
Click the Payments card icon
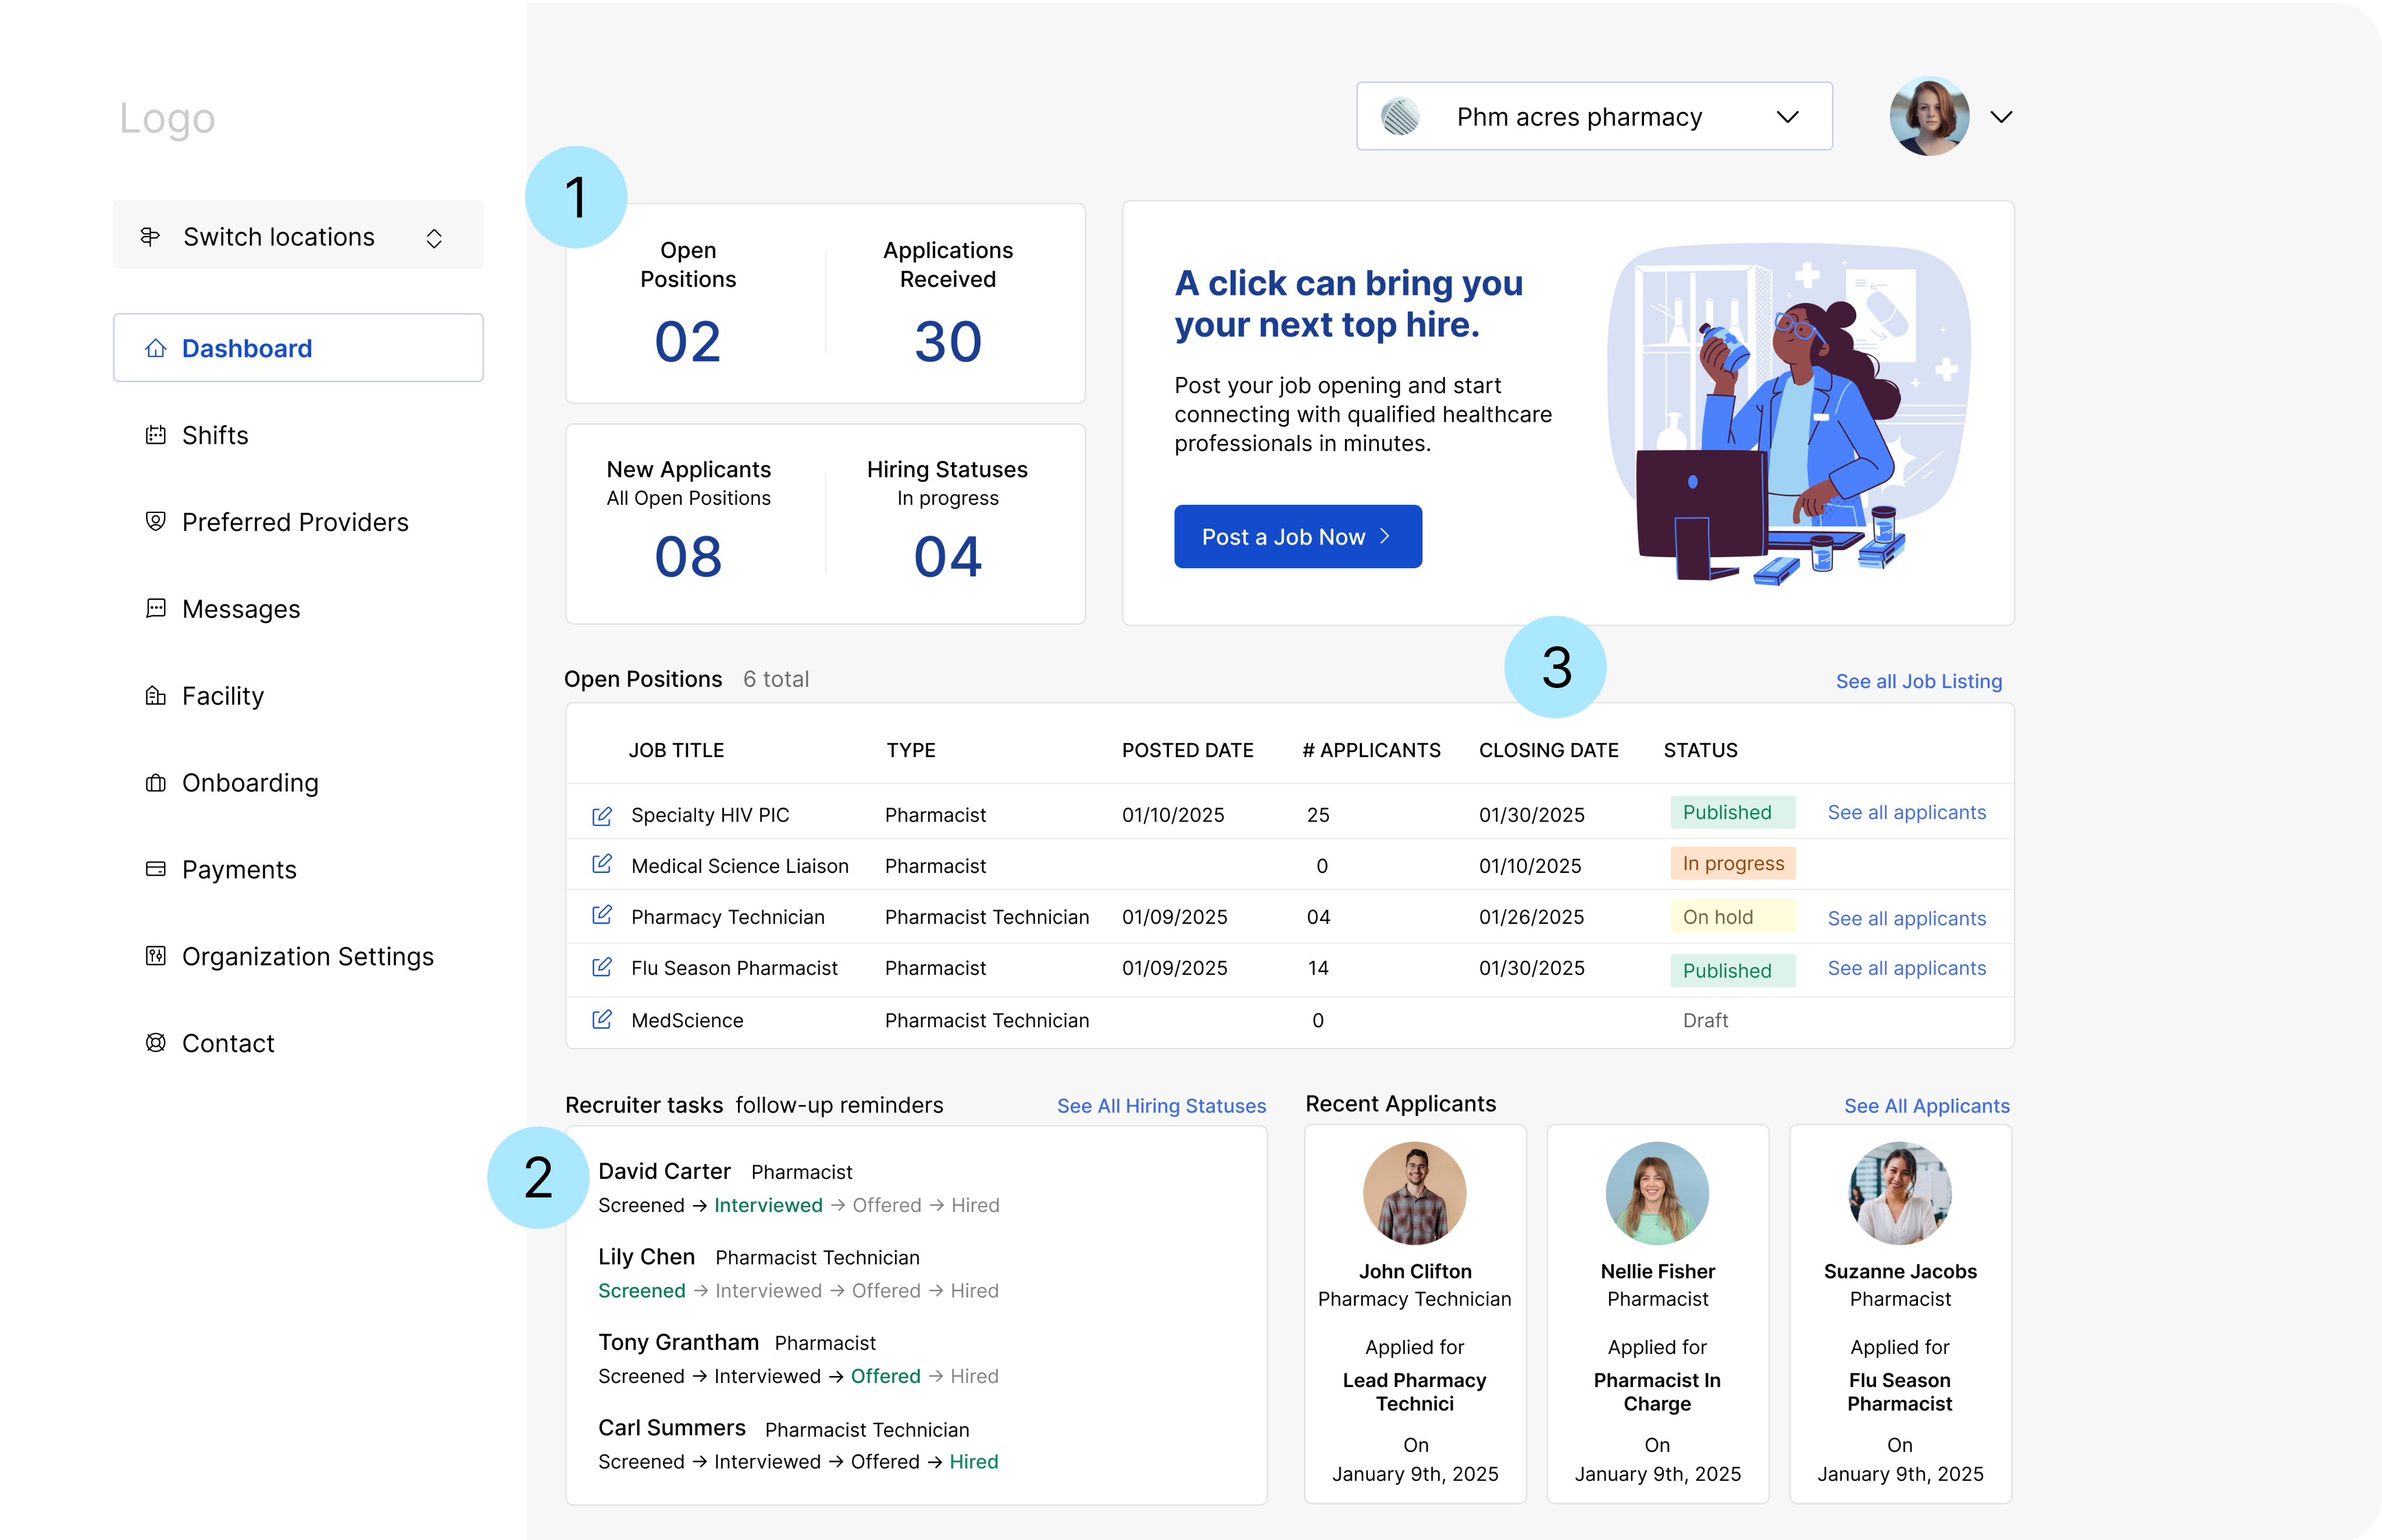tap(156, 869)
